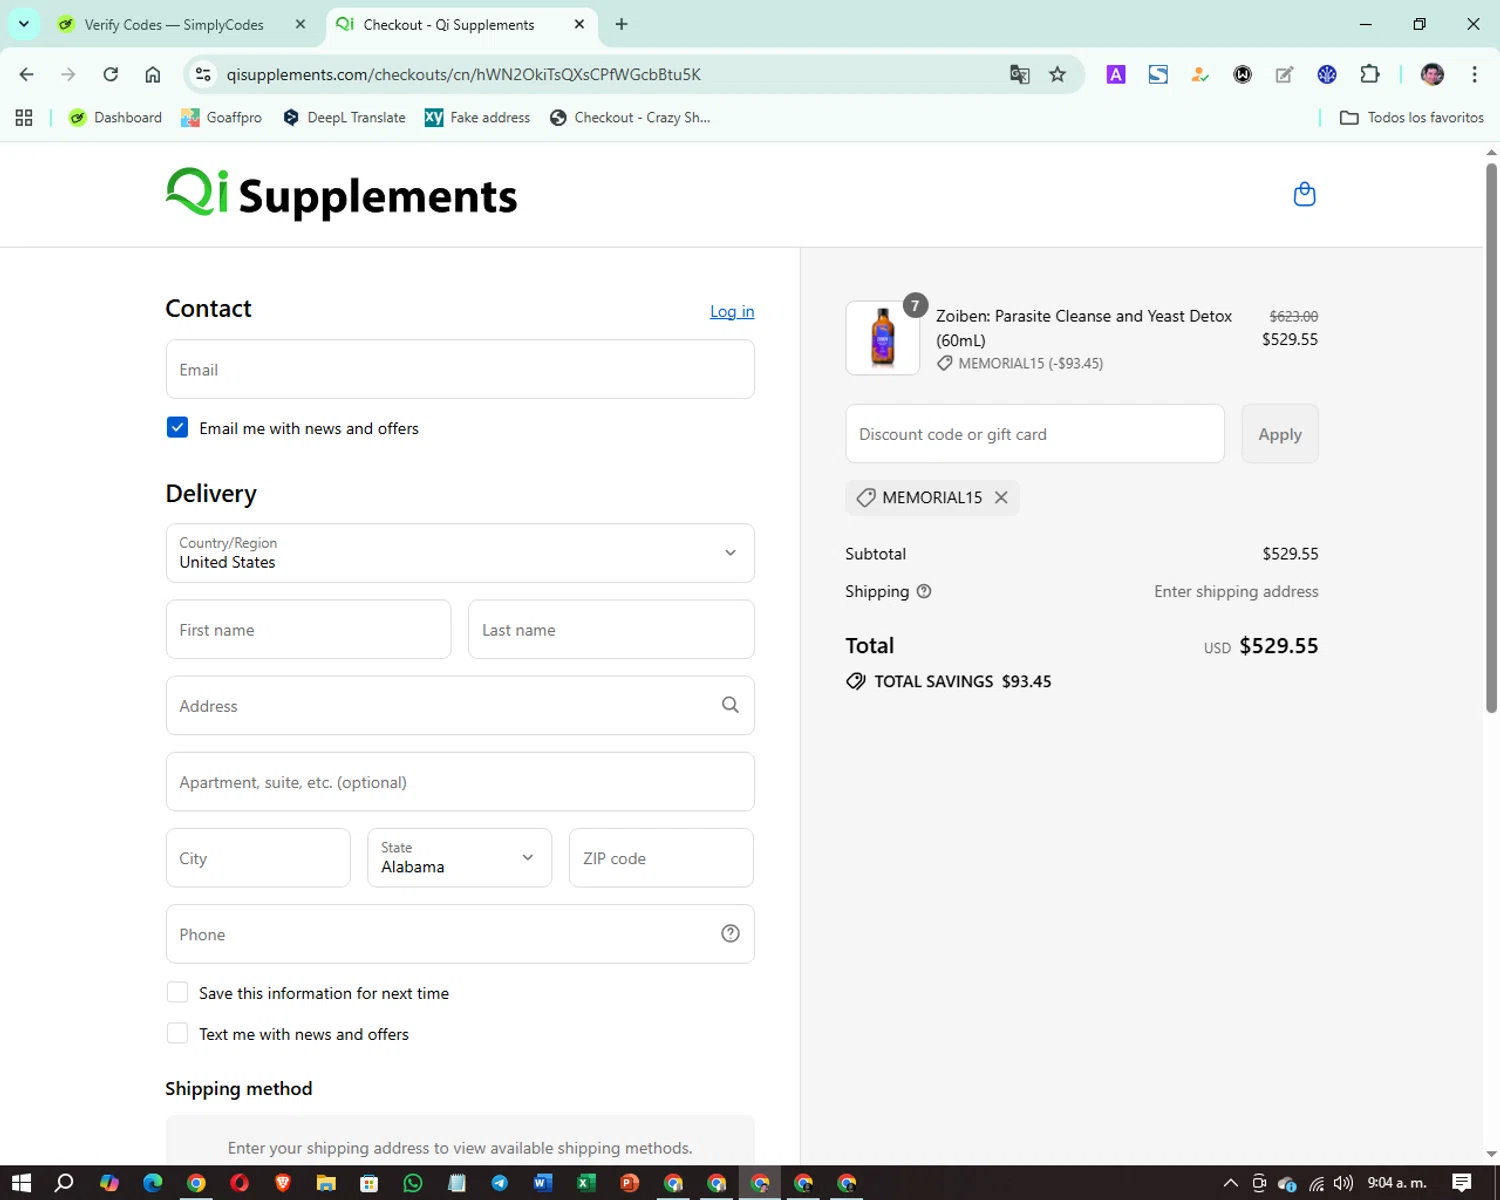Screen dimensions: 1500x1200
Task: Open the shopping cart bag icon
Action: pos(1304,194)
